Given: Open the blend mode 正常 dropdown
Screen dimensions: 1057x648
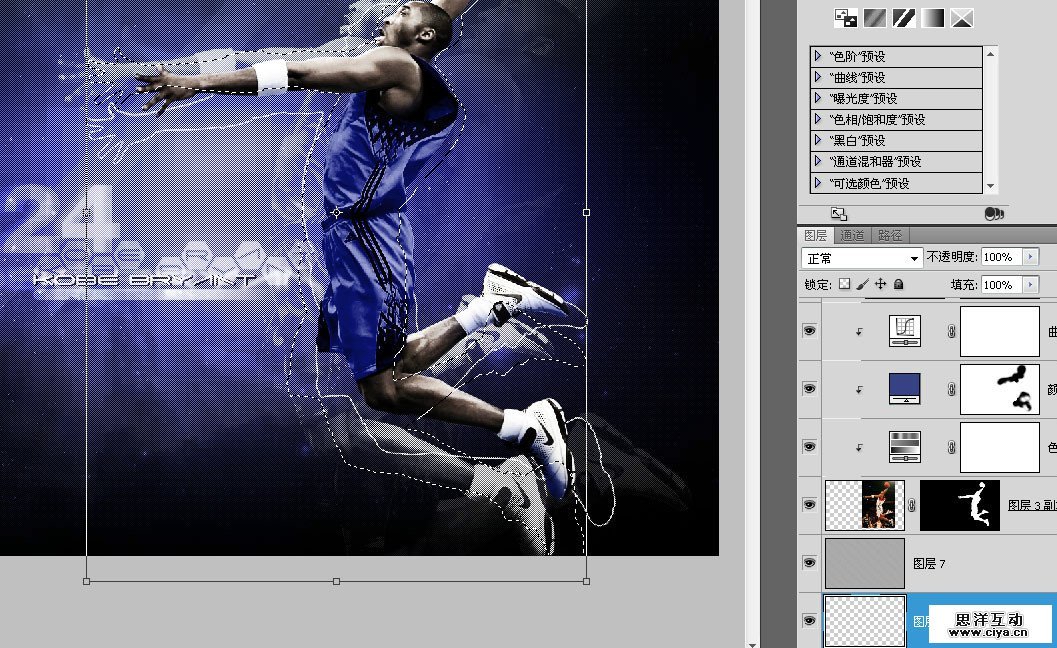Looking at the screenshot, I should point(862,258).
